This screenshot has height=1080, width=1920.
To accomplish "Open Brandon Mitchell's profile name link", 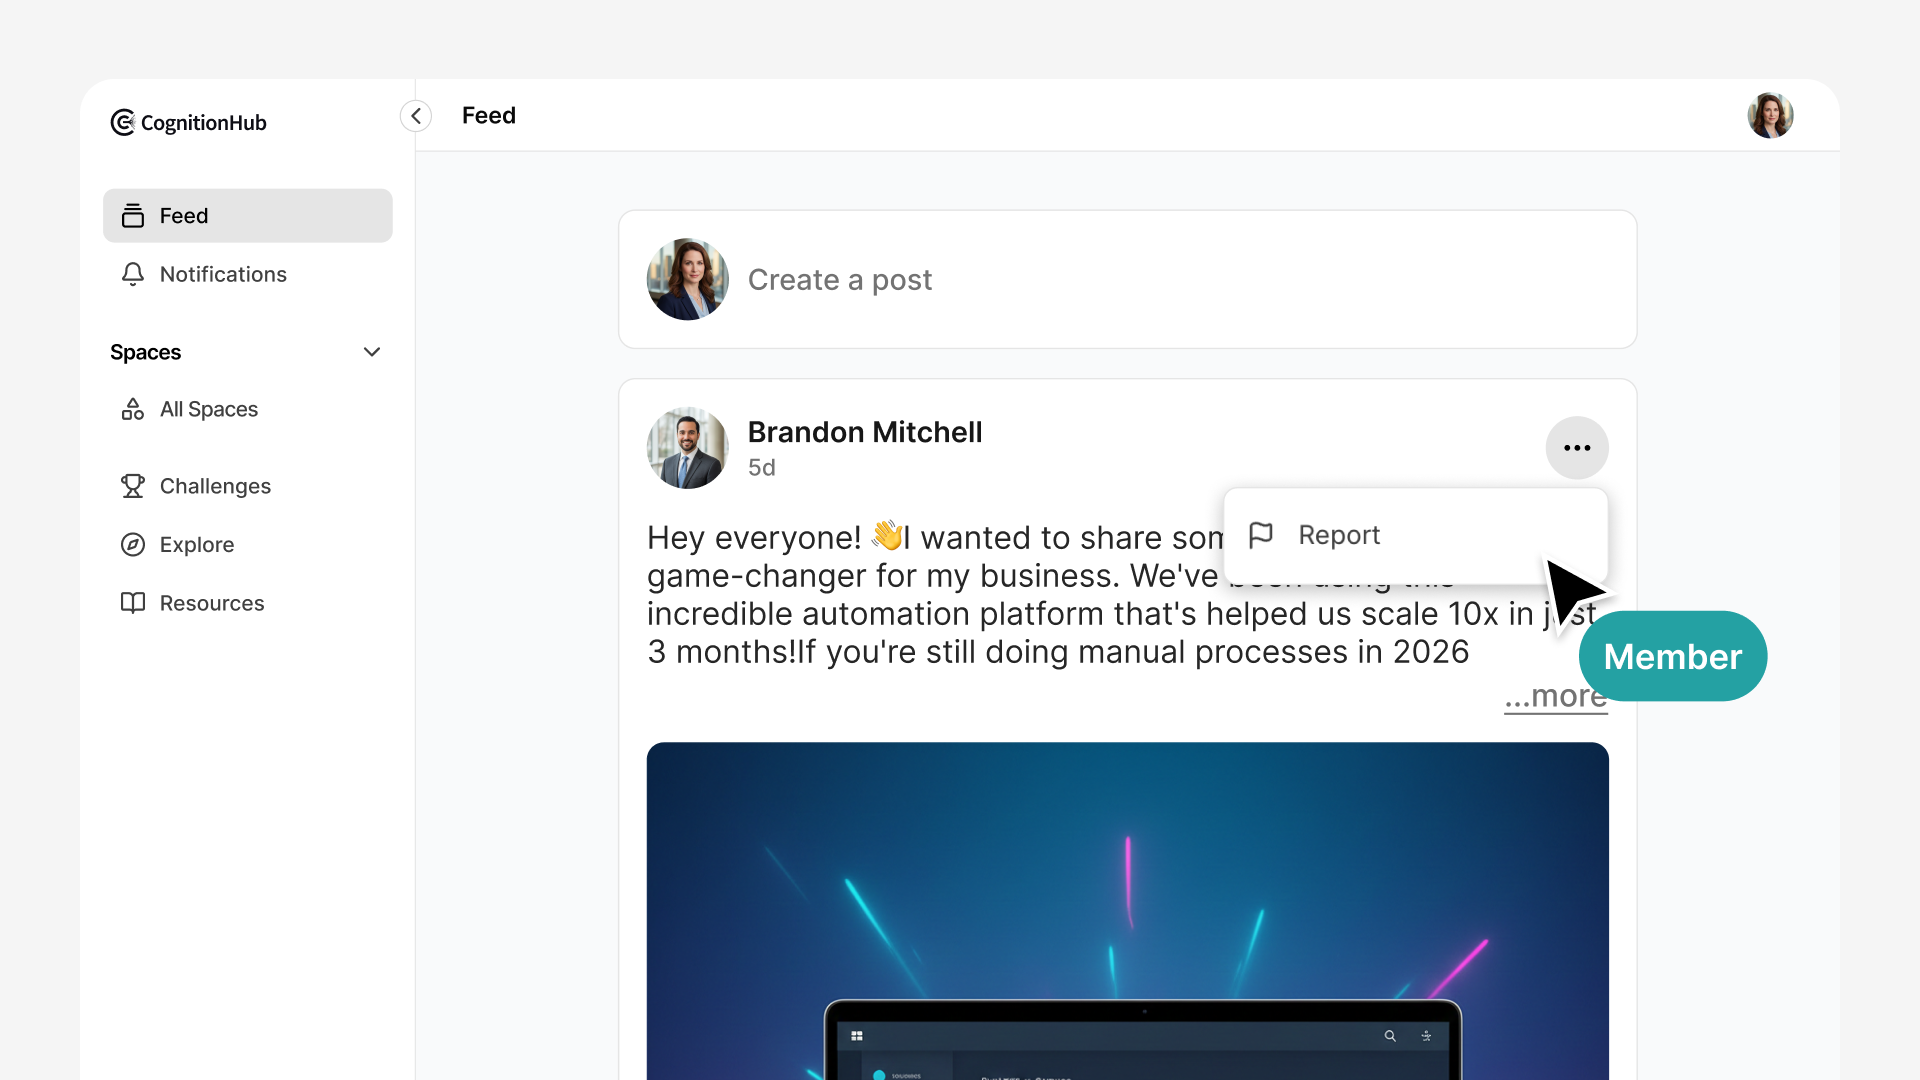I will (865, 432).
